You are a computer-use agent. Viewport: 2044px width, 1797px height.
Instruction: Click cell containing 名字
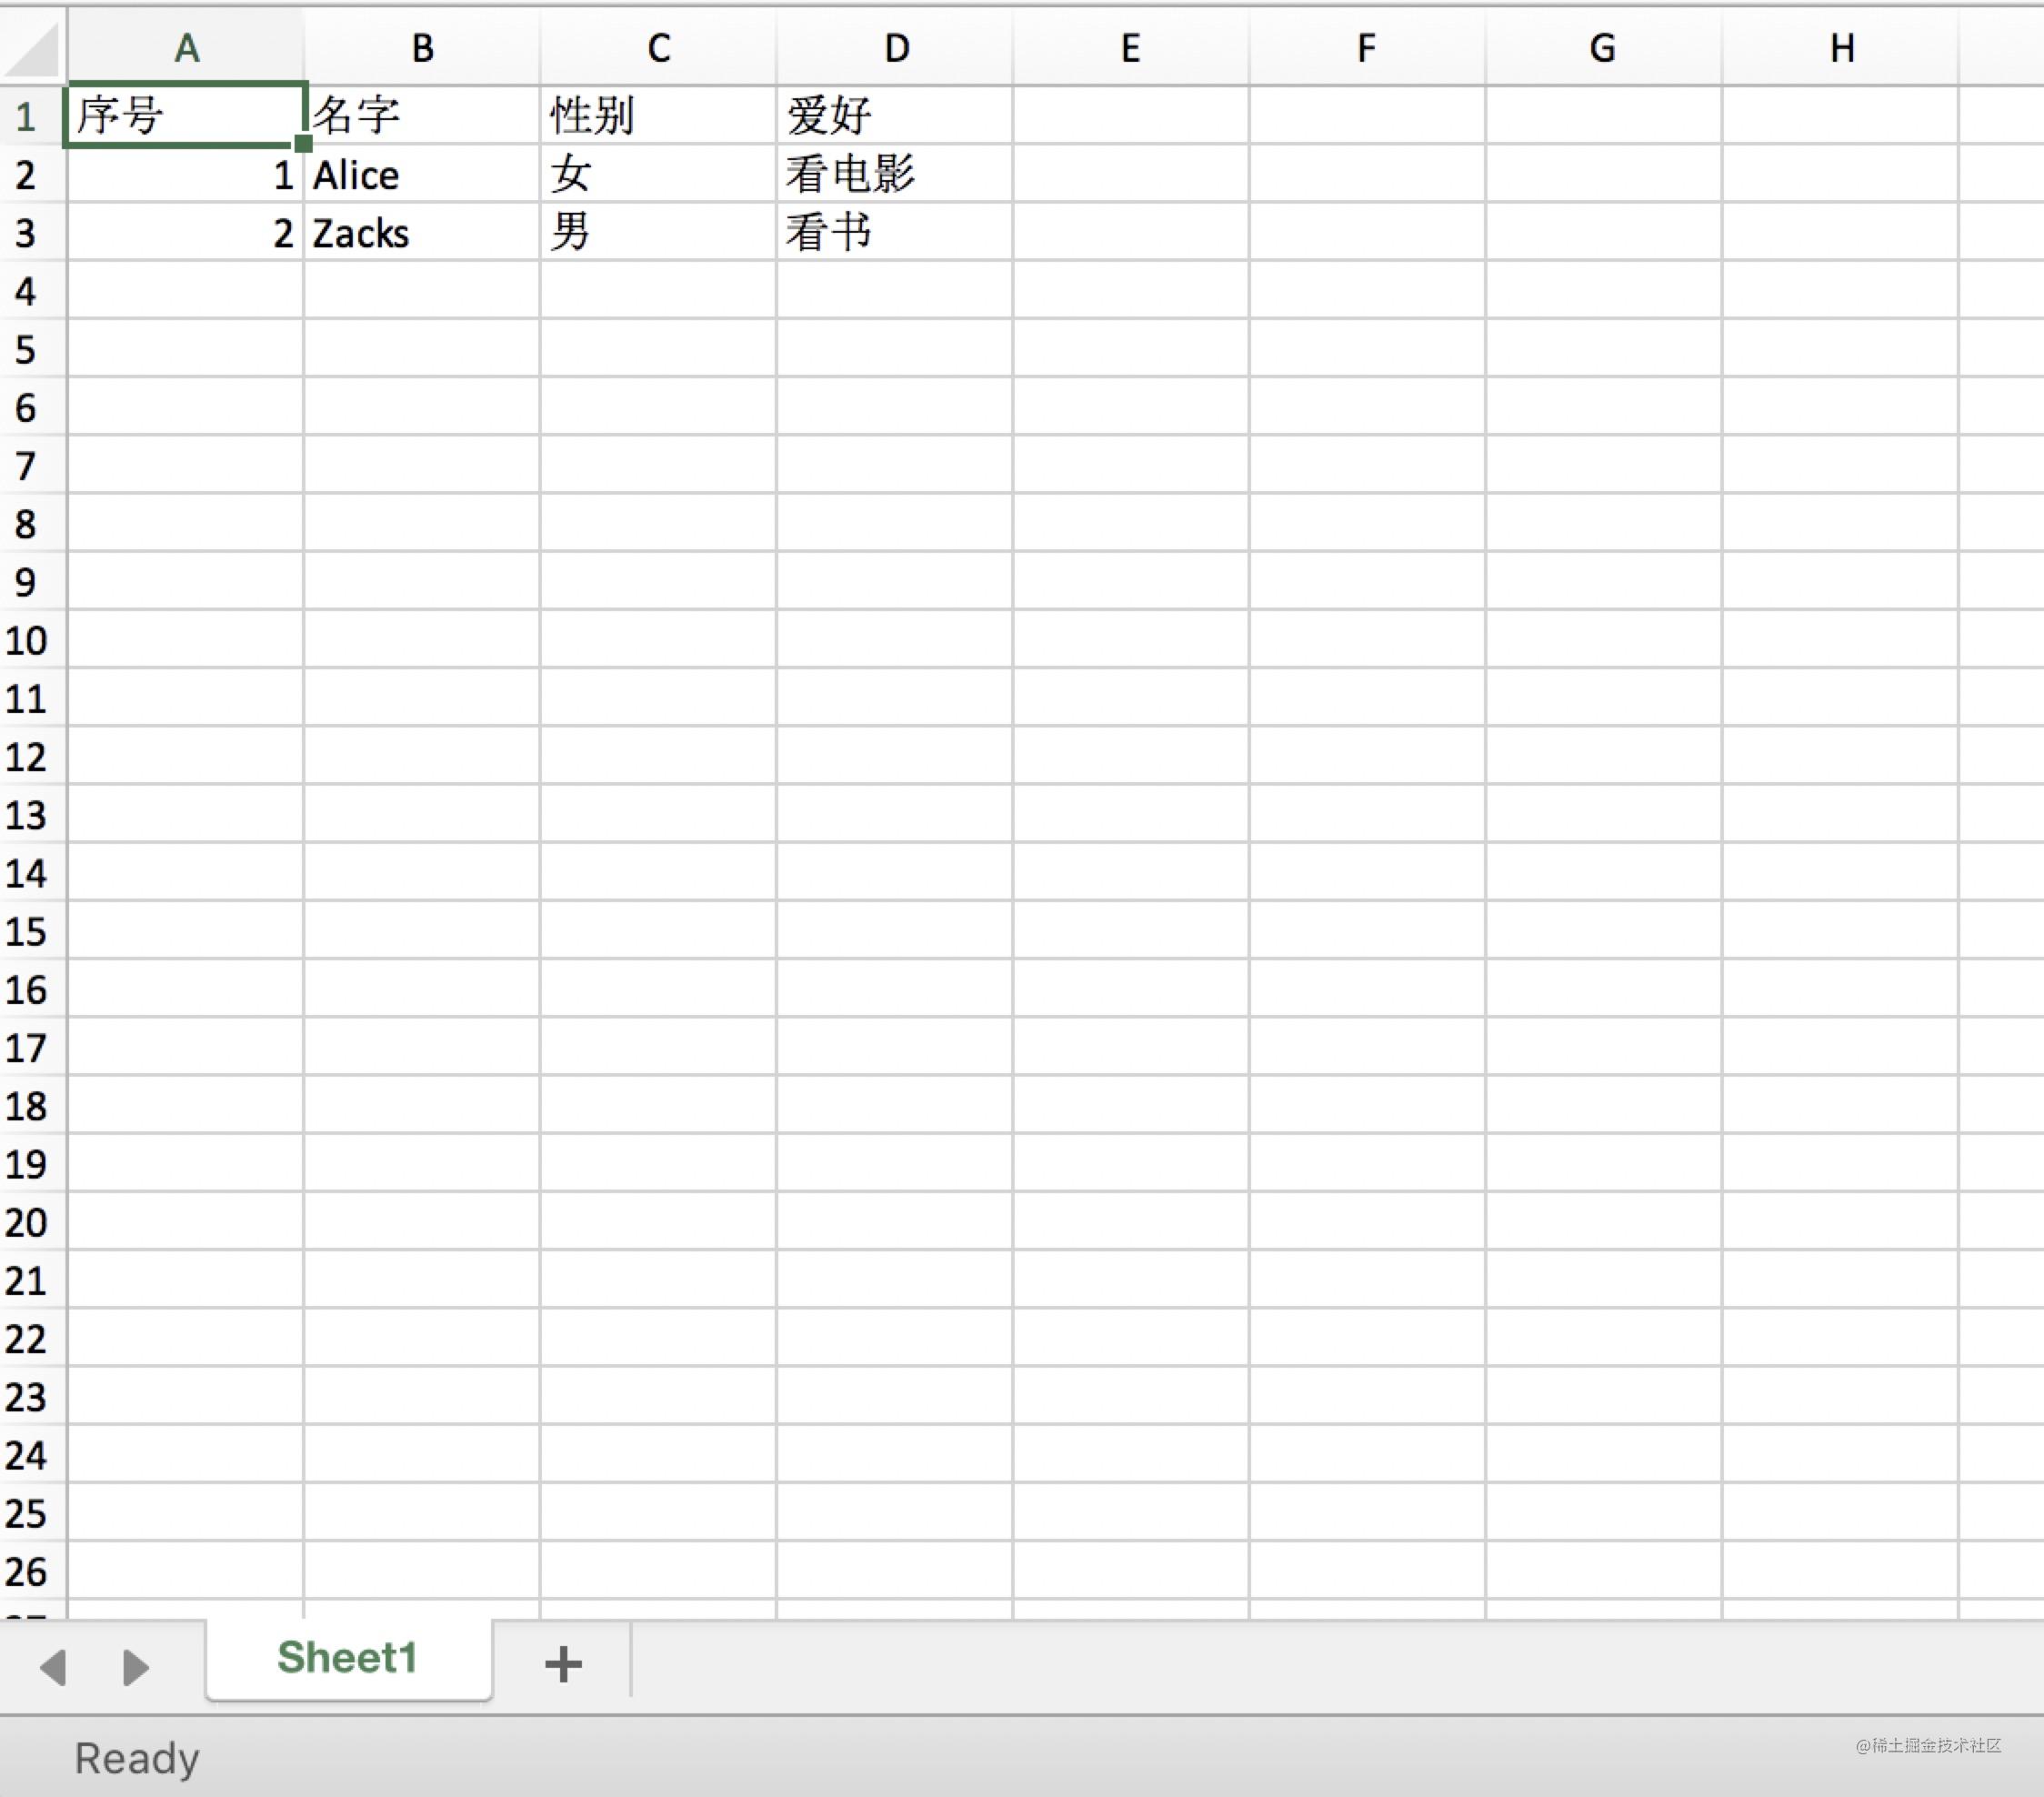(x=422, y=115)
